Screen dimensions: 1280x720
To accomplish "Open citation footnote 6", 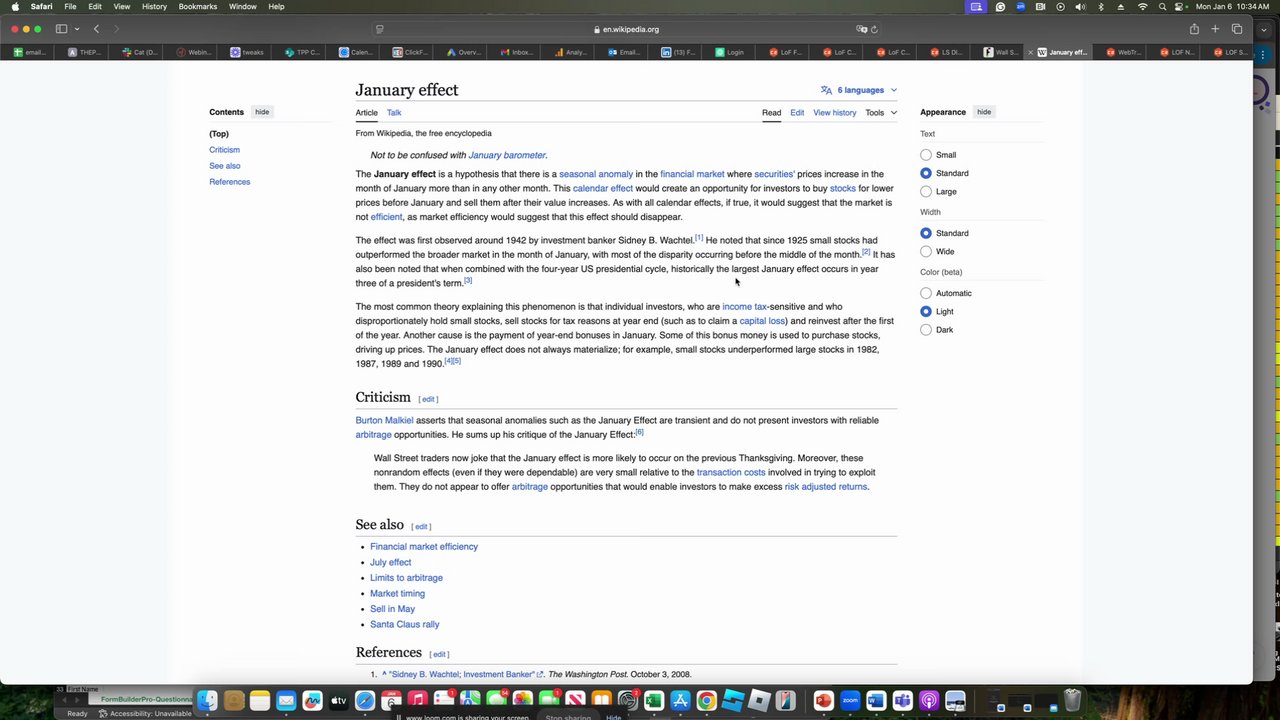I will tap(639, 432).
